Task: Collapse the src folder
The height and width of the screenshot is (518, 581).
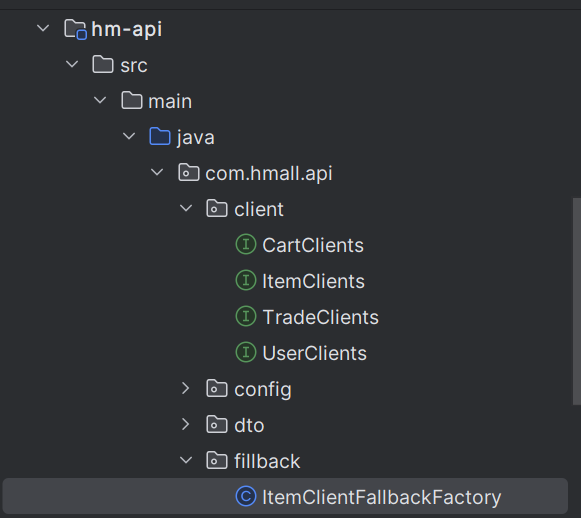Action: (x=72, y=64)
